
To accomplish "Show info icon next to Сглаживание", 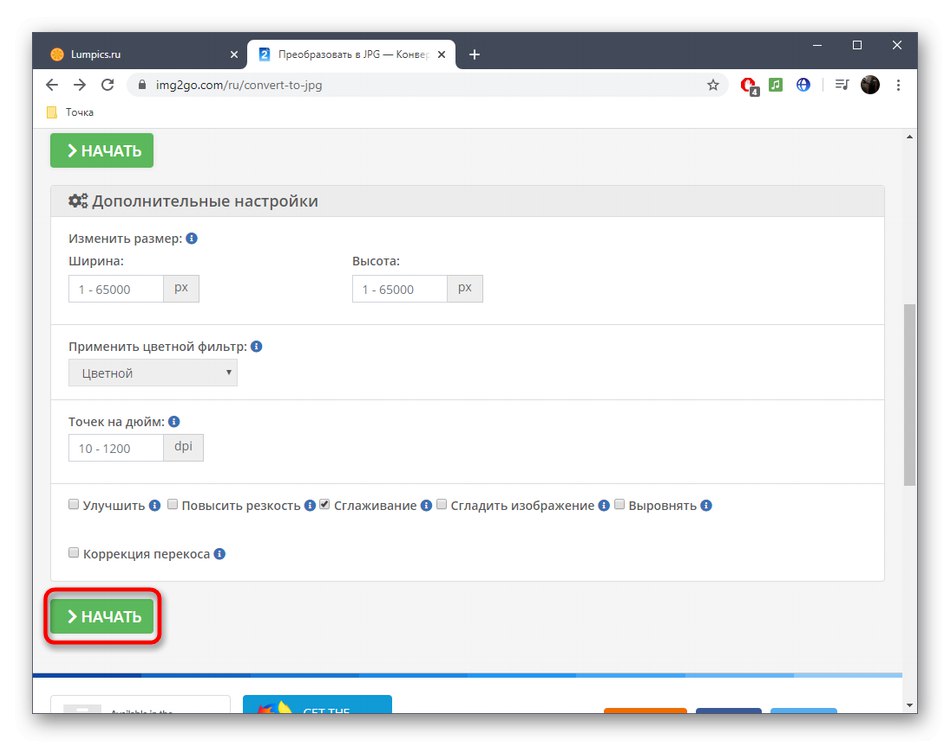I will tap(426, 505).
